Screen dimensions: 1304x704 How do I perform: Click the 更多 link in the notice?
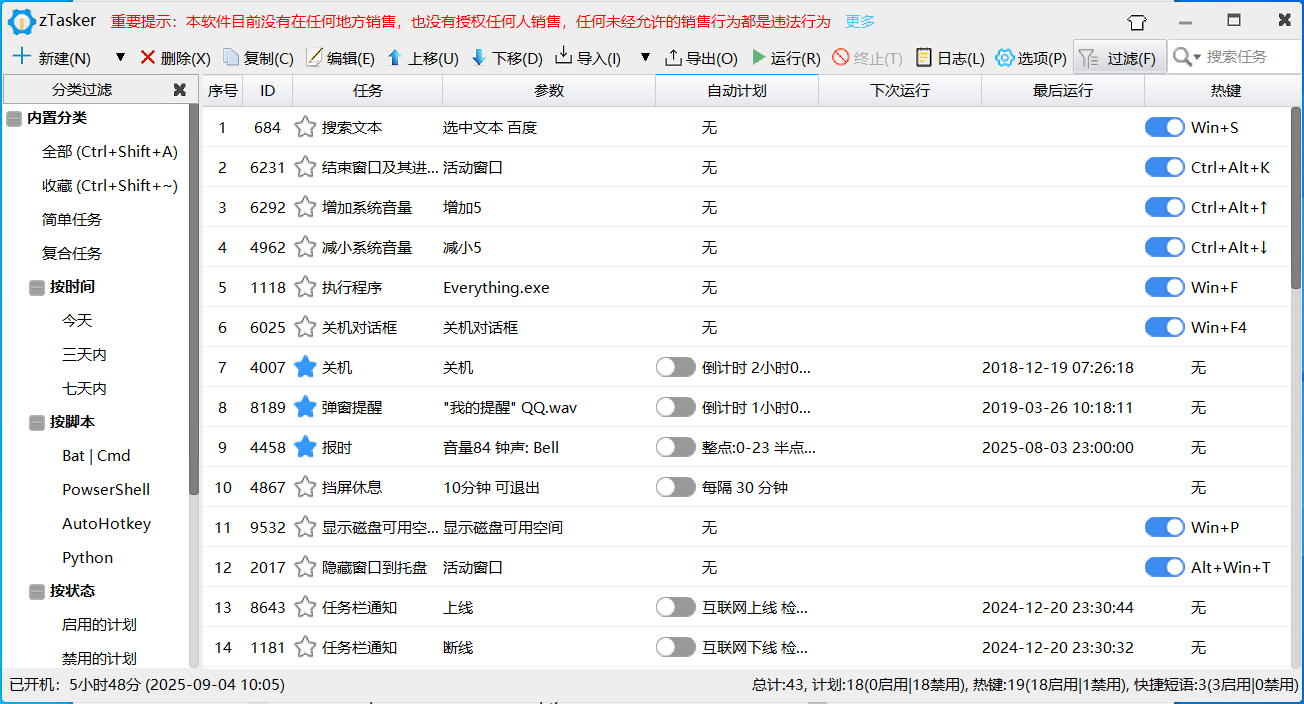coord(860,21)
